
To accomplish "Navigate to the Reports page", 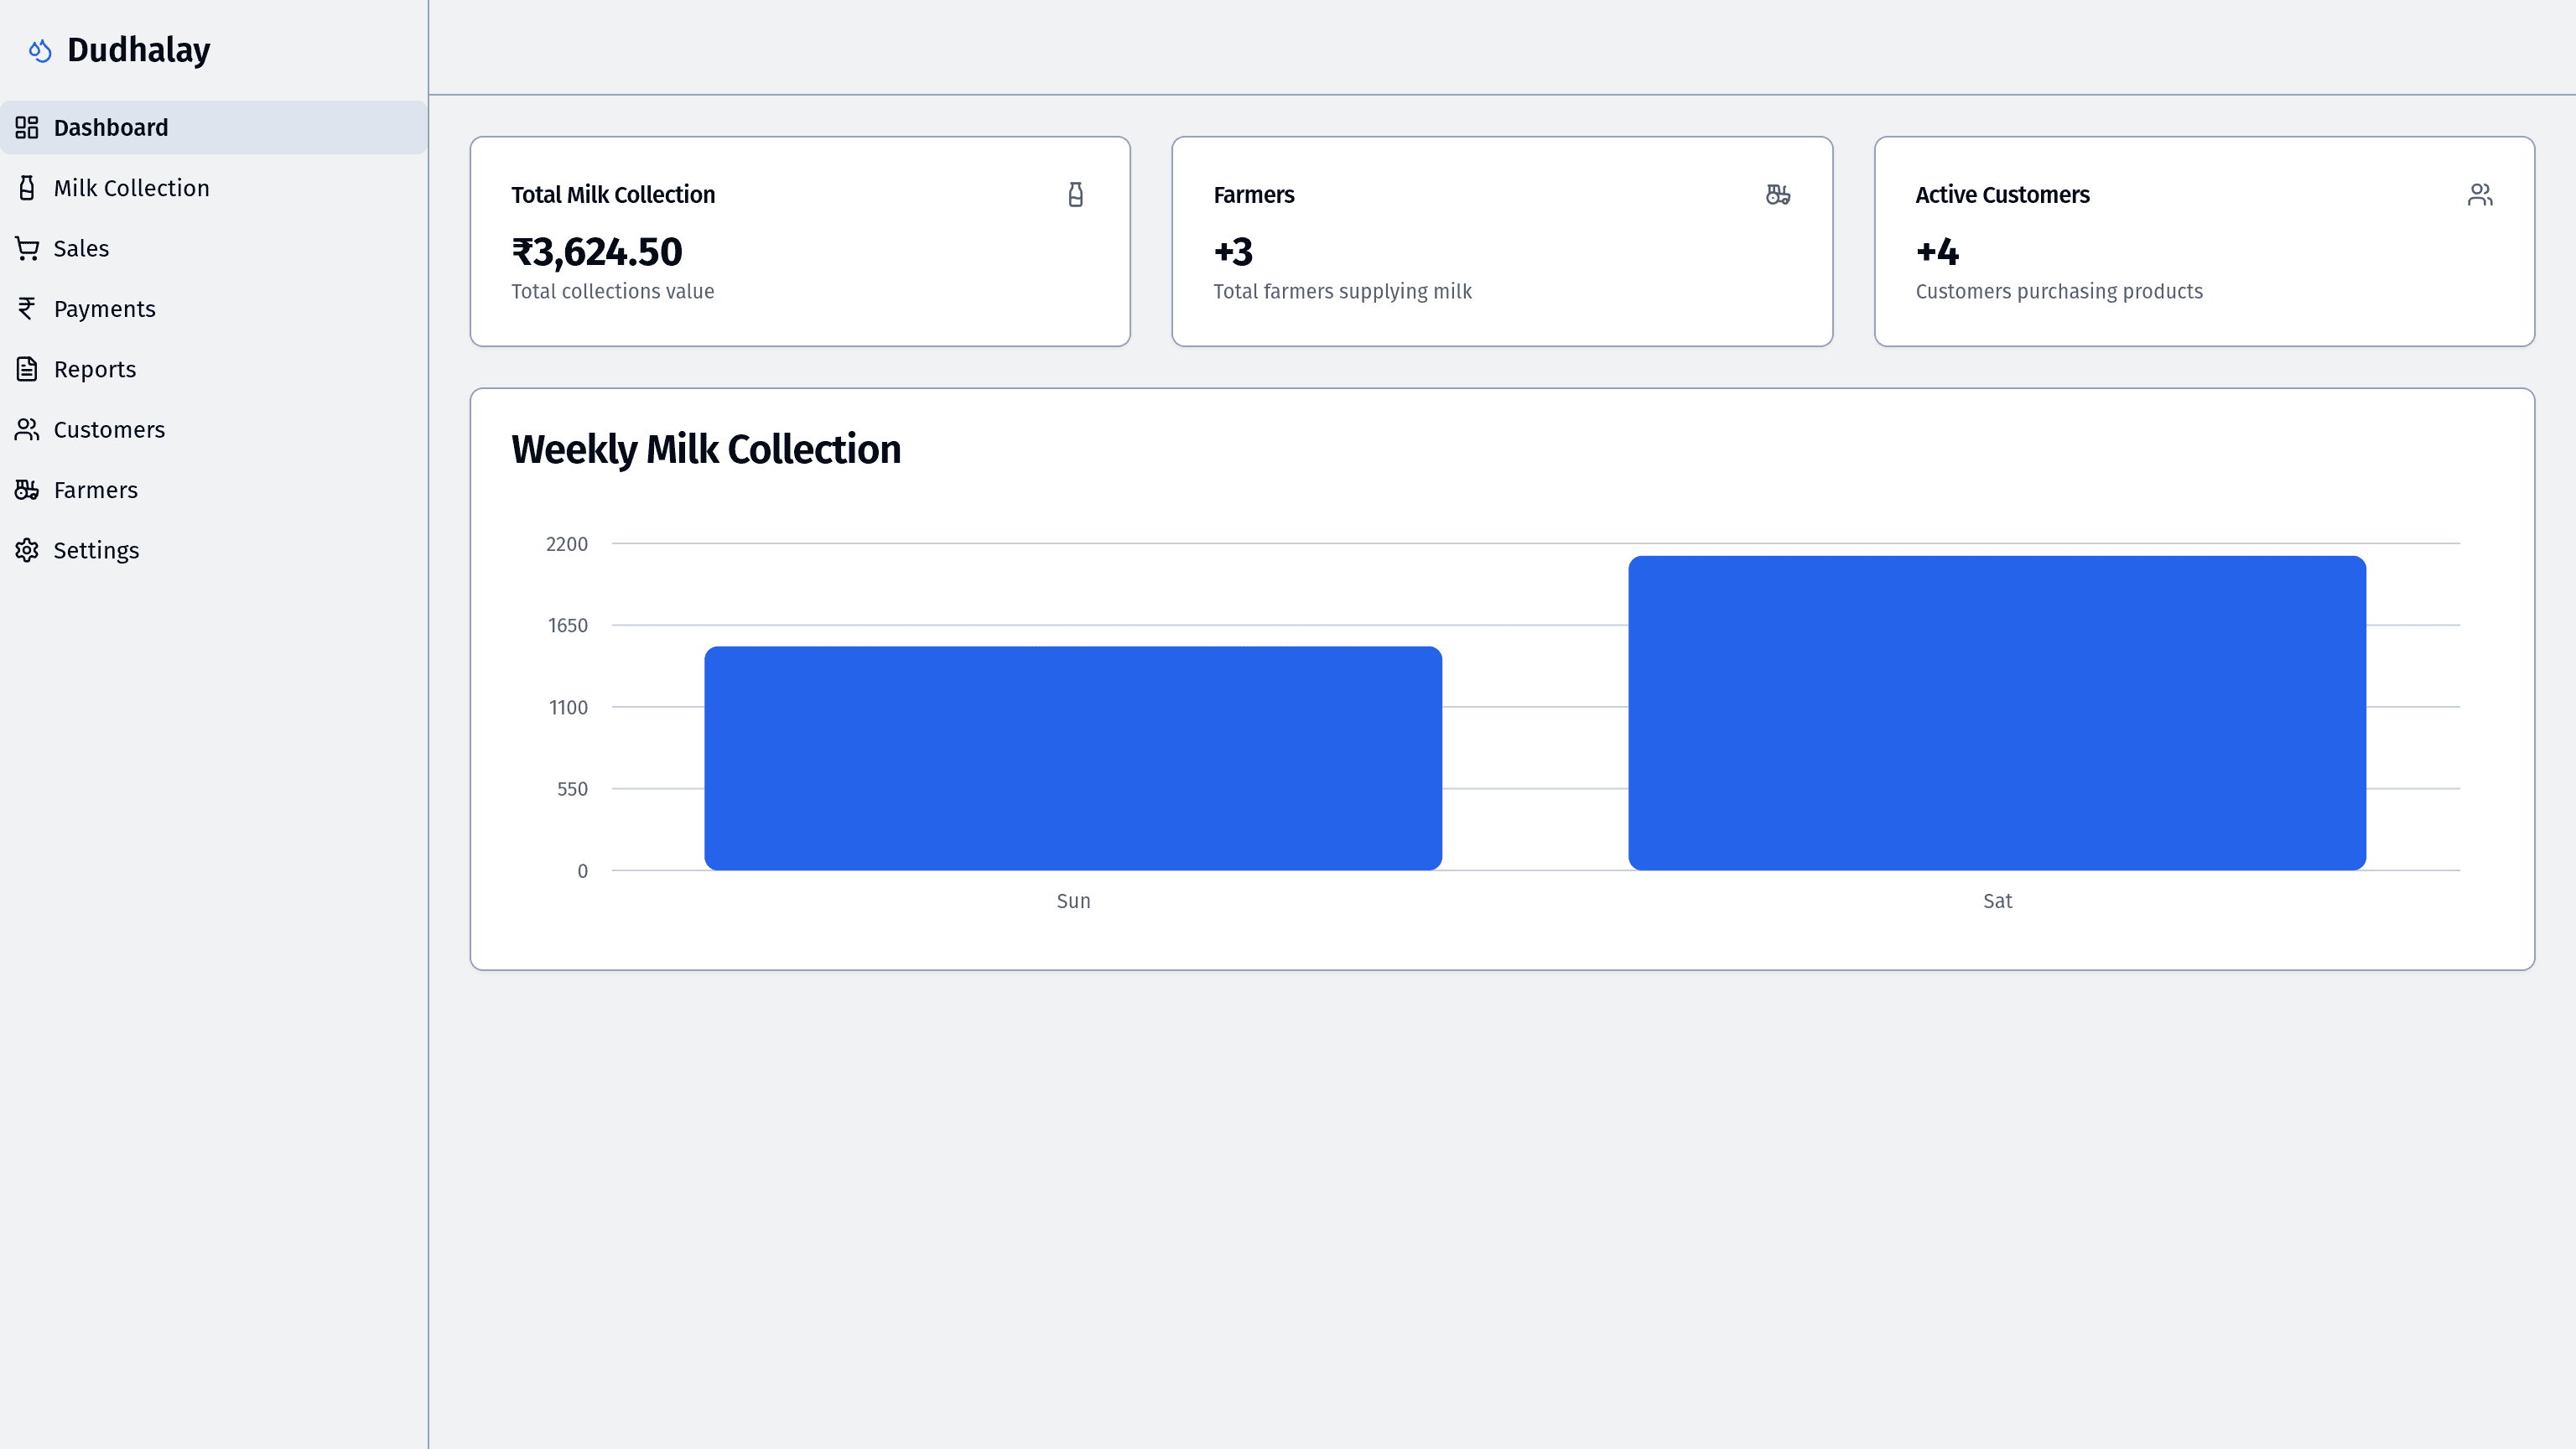I will [x=94, y=369].
